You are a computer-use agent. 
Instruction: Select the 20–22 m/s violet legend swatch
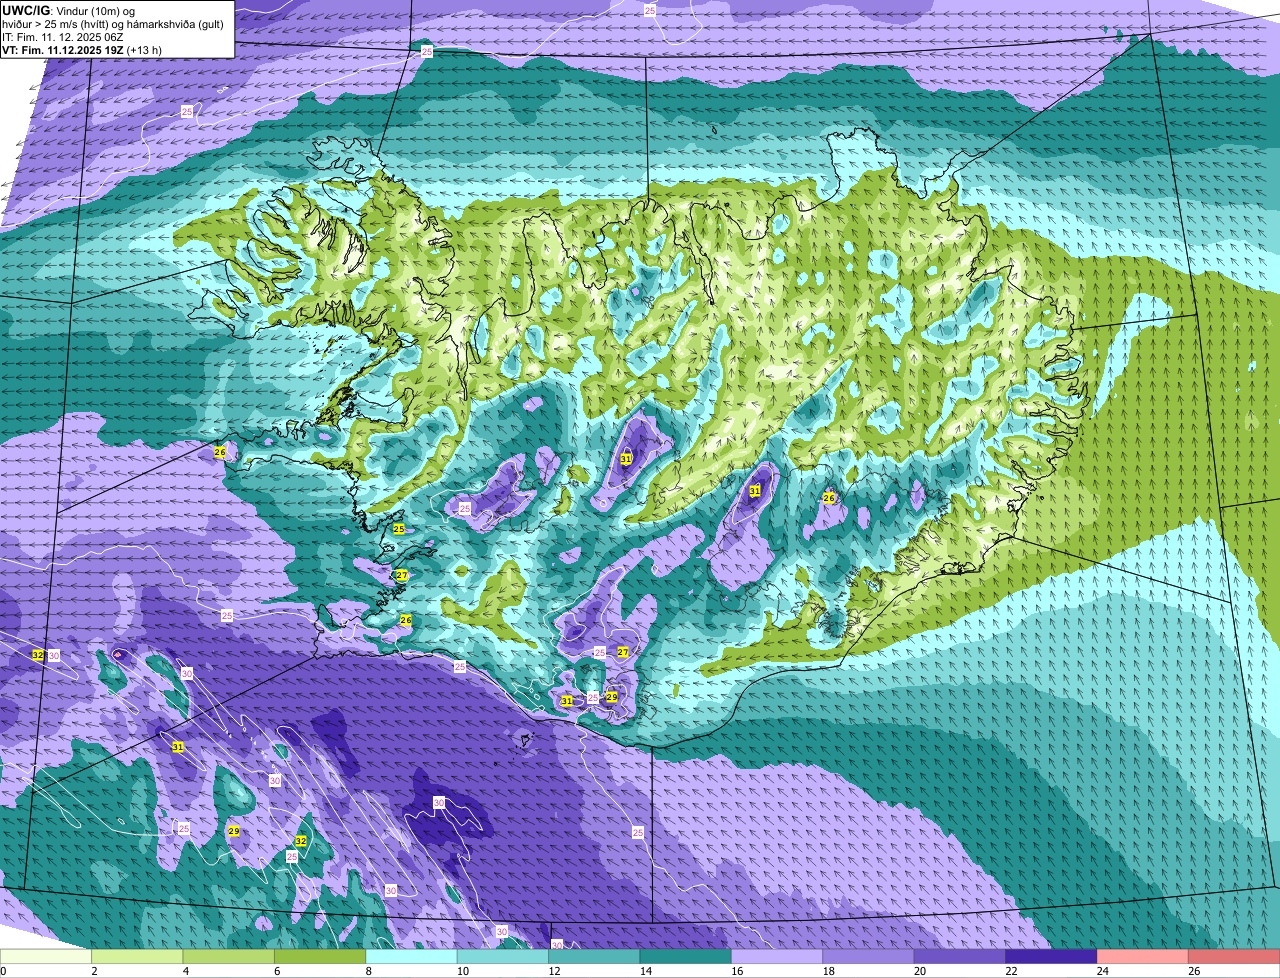point(961,957)
